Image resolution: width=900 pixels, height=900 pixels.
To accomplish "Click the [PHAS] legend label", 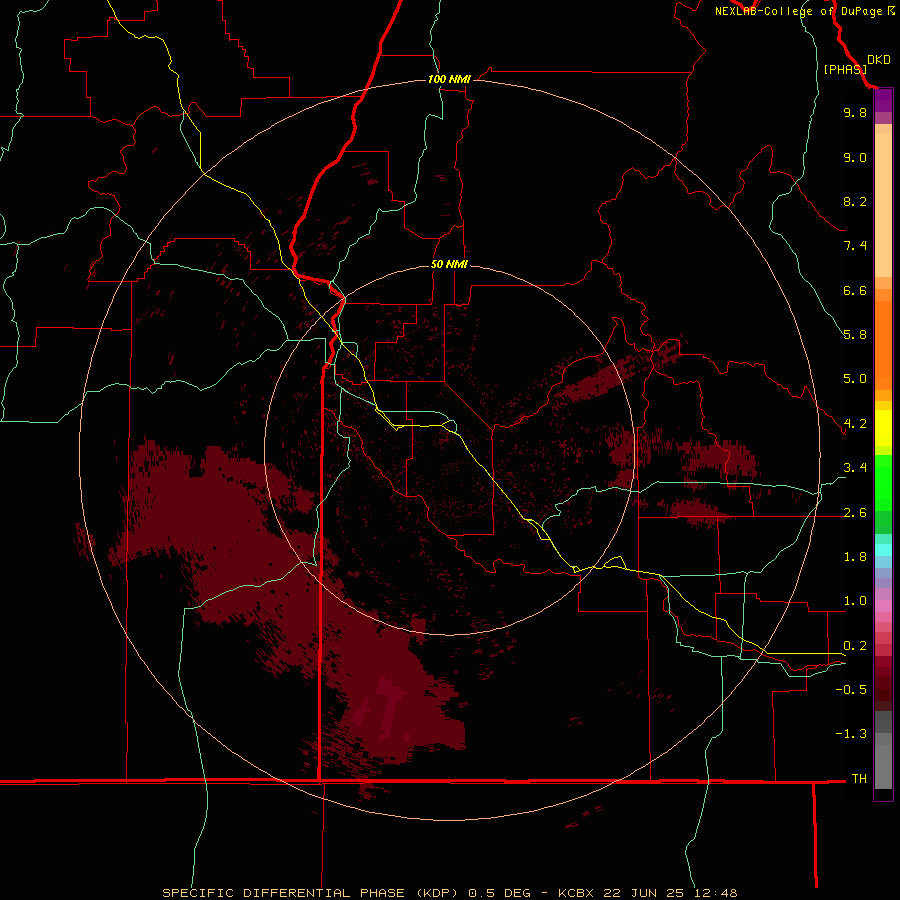I will point(845,69).
